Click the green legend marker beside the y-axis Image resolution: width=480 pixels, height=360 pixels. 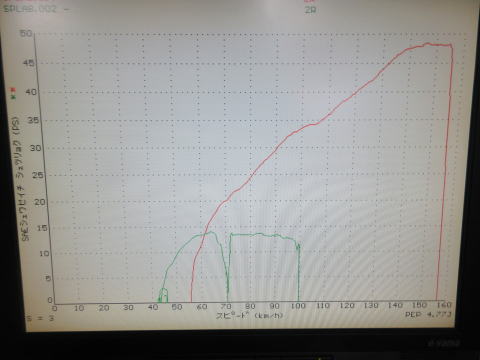[x=13, y=97]
